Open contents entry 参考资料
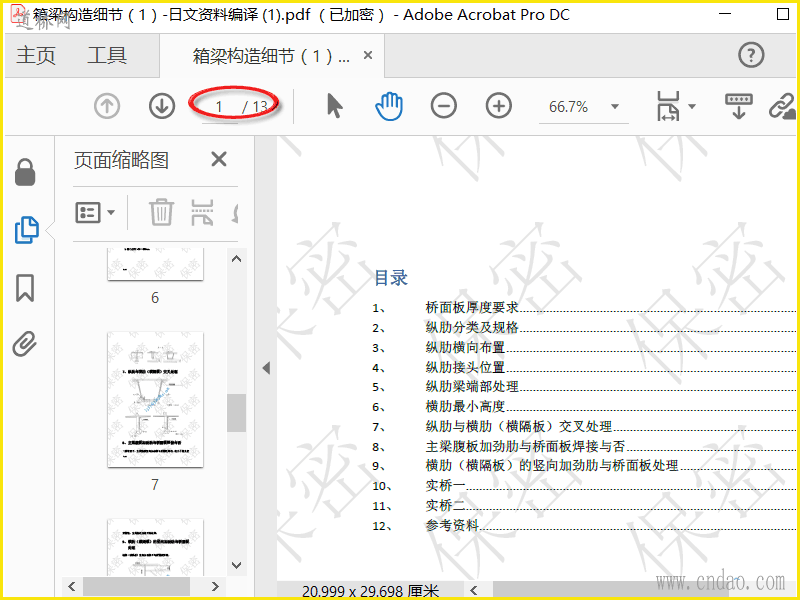 pos(452,525)
